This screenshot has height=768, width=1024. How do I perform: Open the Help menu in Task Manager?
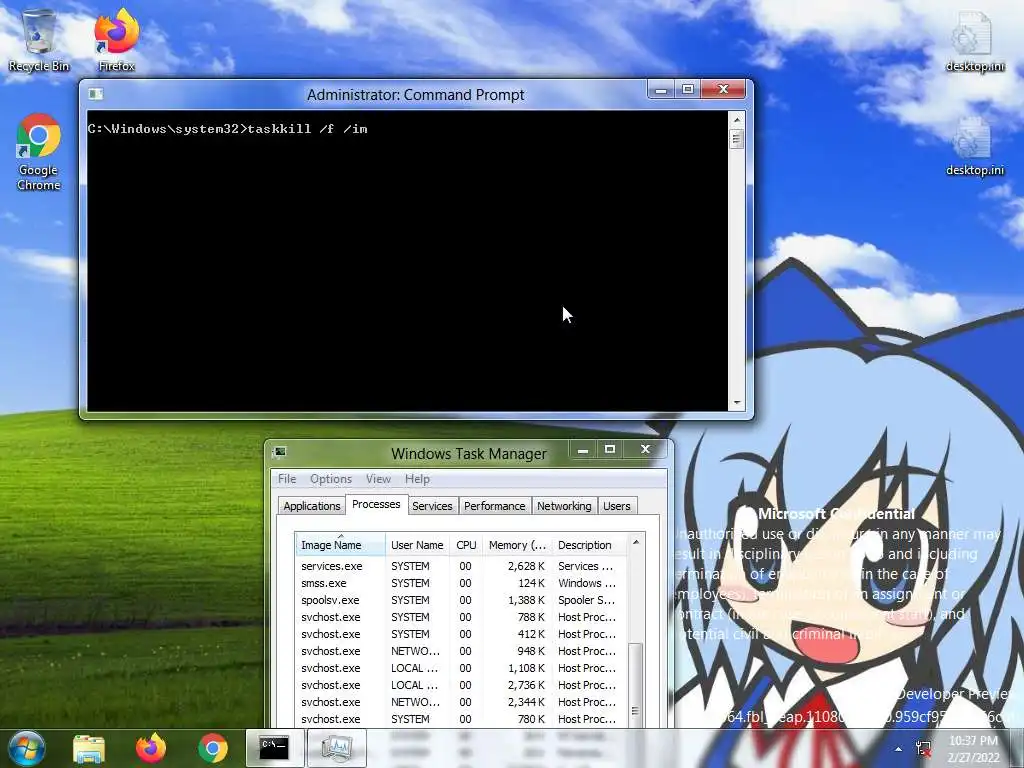(417, 479)
